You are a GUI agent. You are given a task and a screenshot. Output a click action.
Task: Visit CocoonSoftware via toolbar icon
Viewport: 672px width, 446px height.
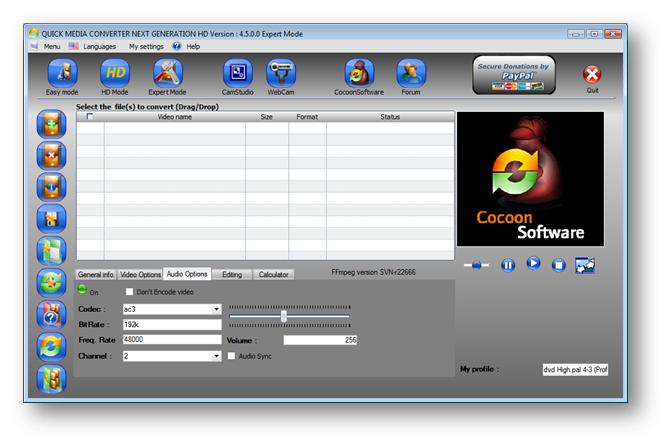(359, 73)
